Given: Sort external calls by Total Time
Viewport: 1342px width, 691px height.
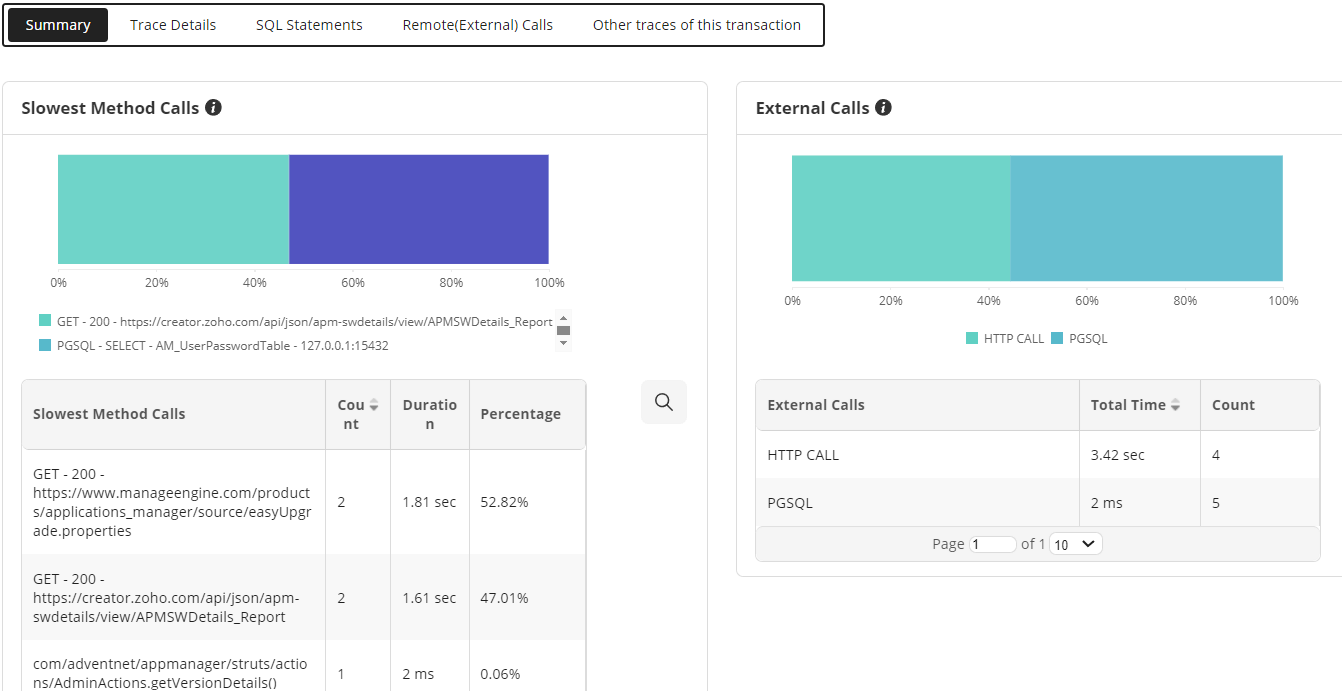Looking at the screenshot, I should tap(1176, 405).
